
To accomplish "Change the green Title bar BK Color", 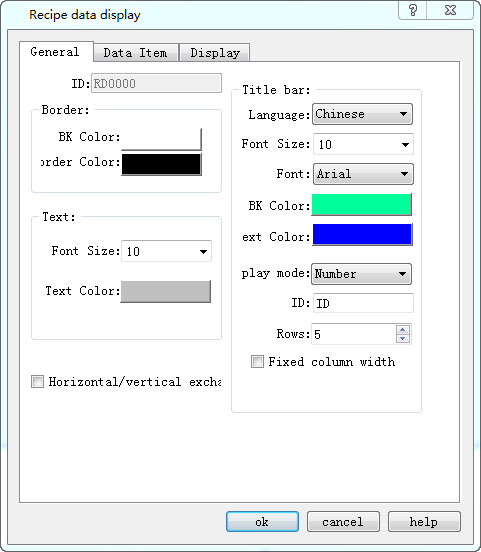I will [362, 204].
